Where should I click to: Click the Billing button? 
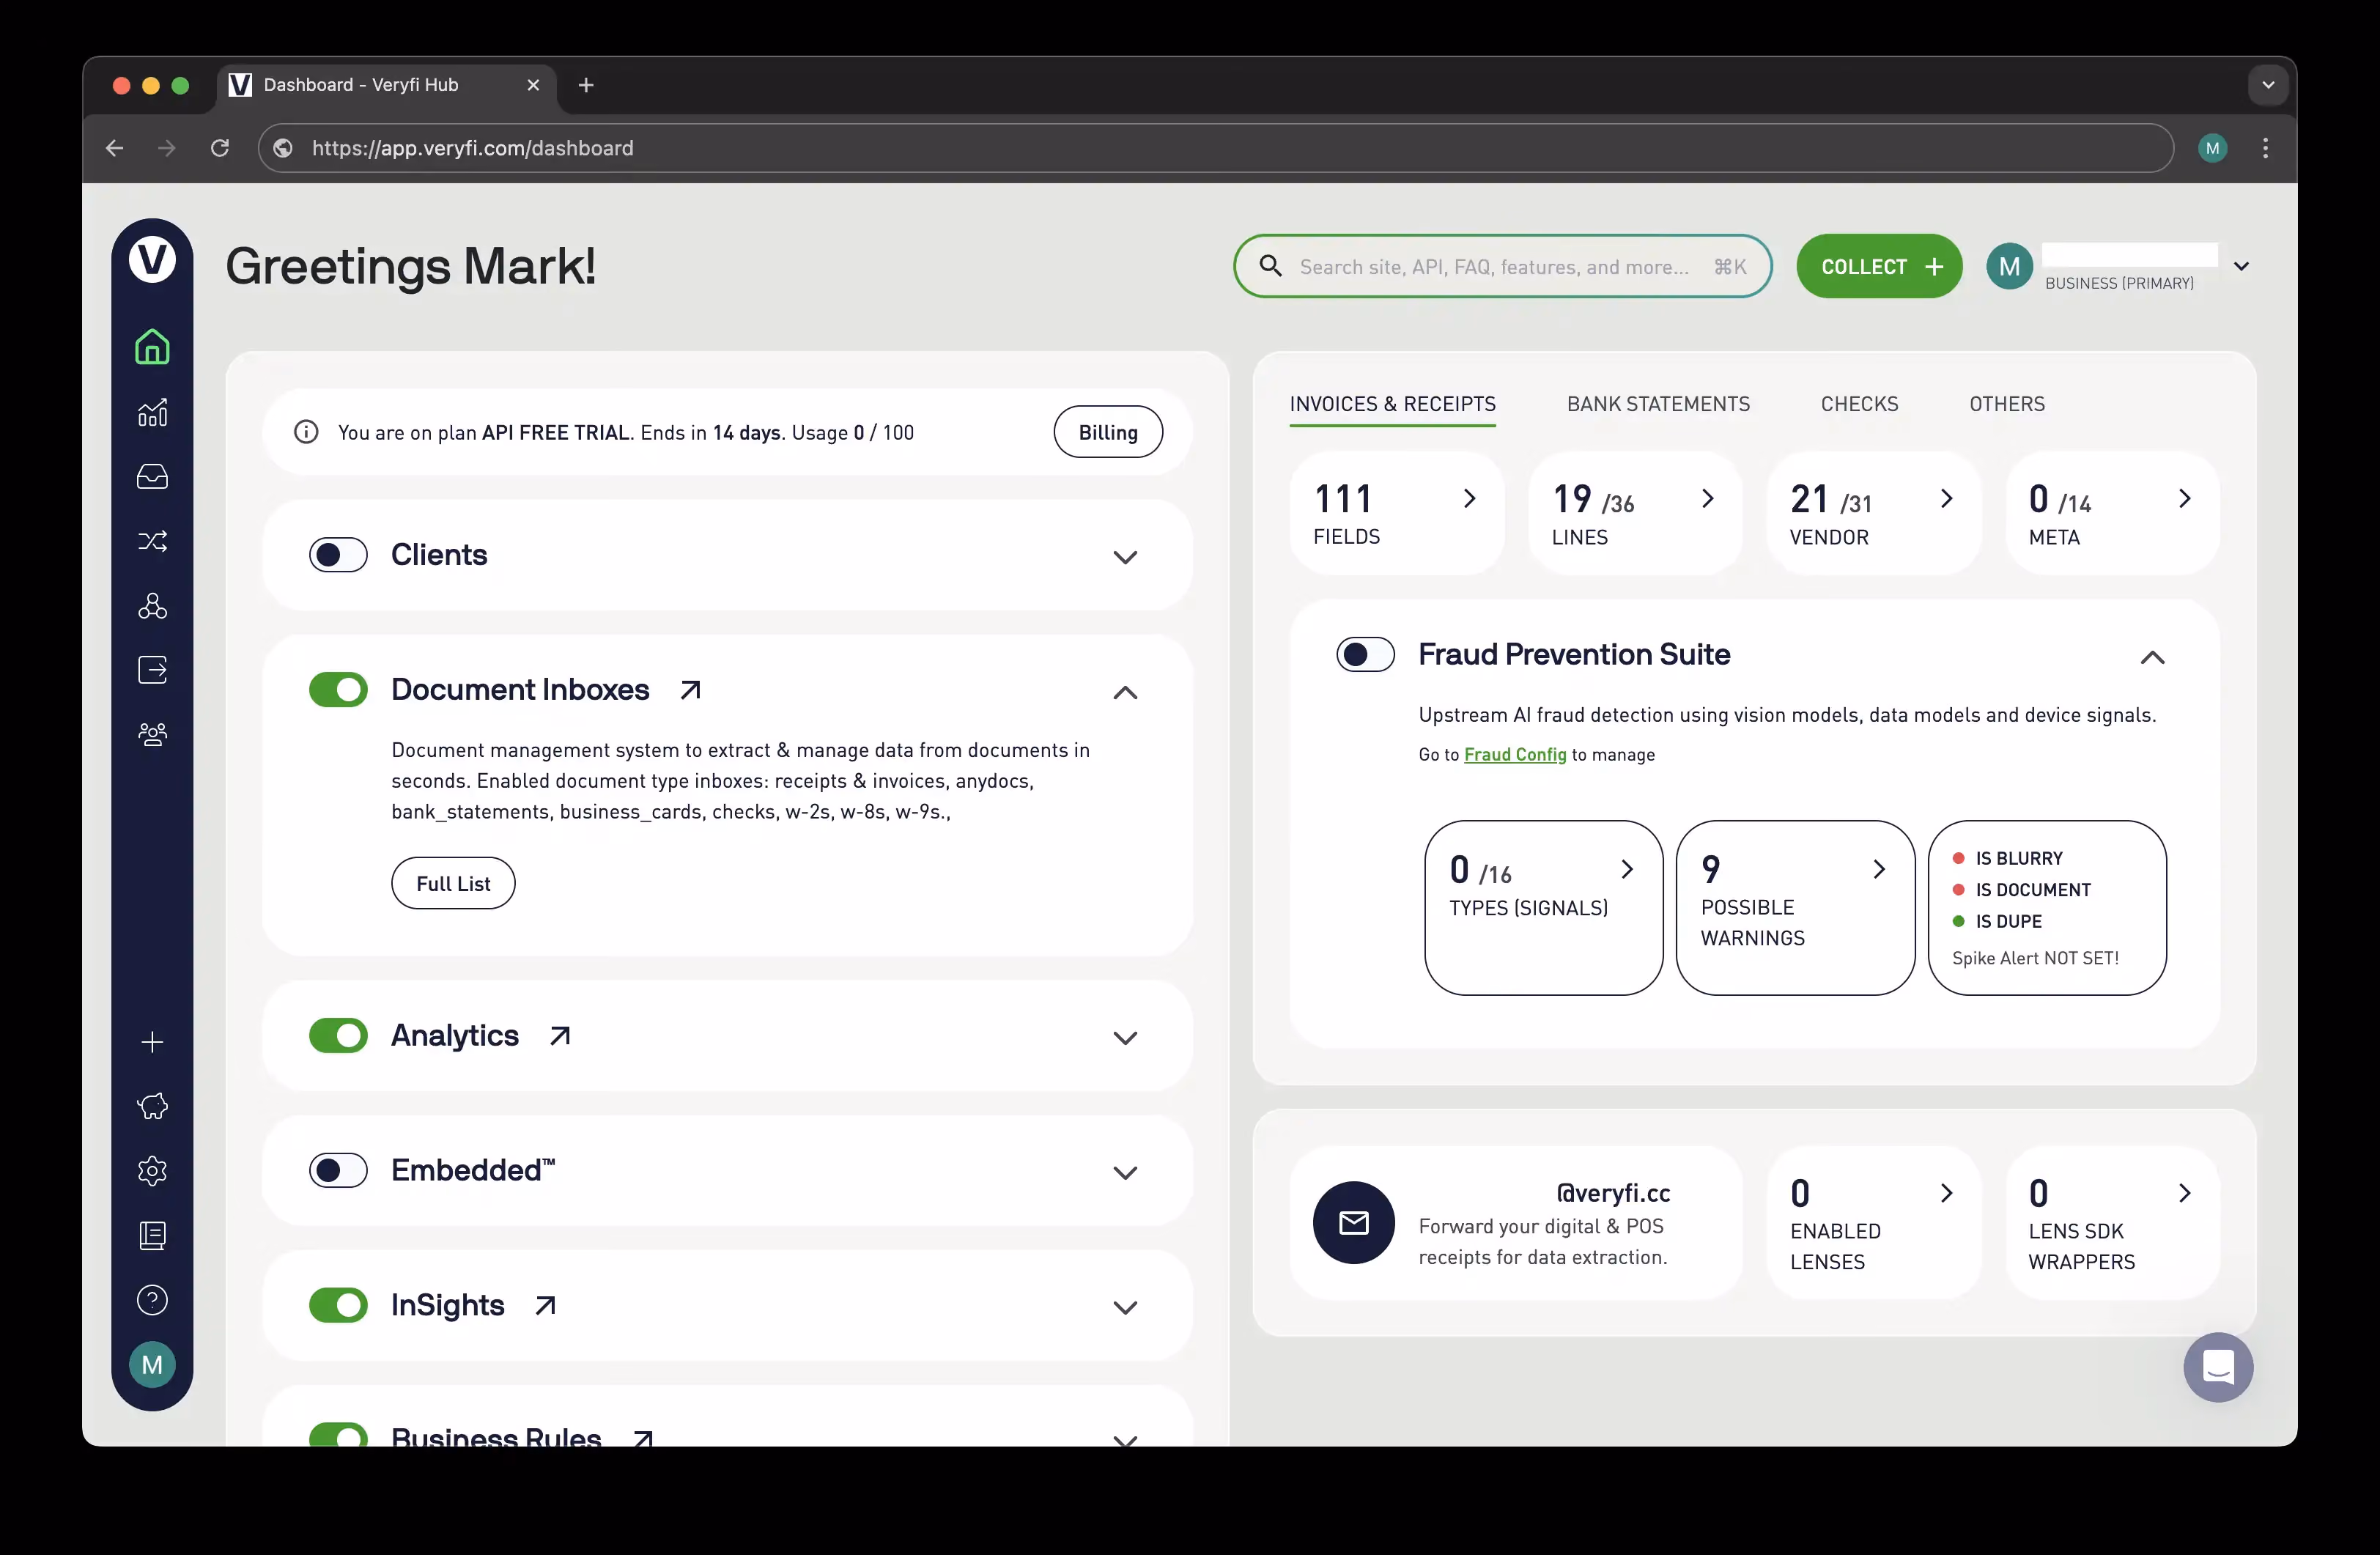(1108, 432)
